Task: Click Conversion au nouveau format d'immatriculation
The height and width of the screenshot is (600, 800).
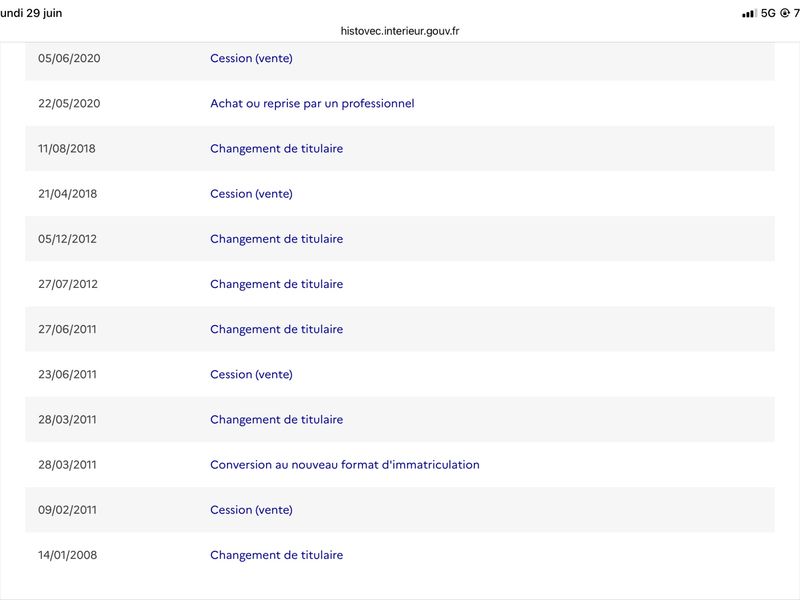Action: 345,465
